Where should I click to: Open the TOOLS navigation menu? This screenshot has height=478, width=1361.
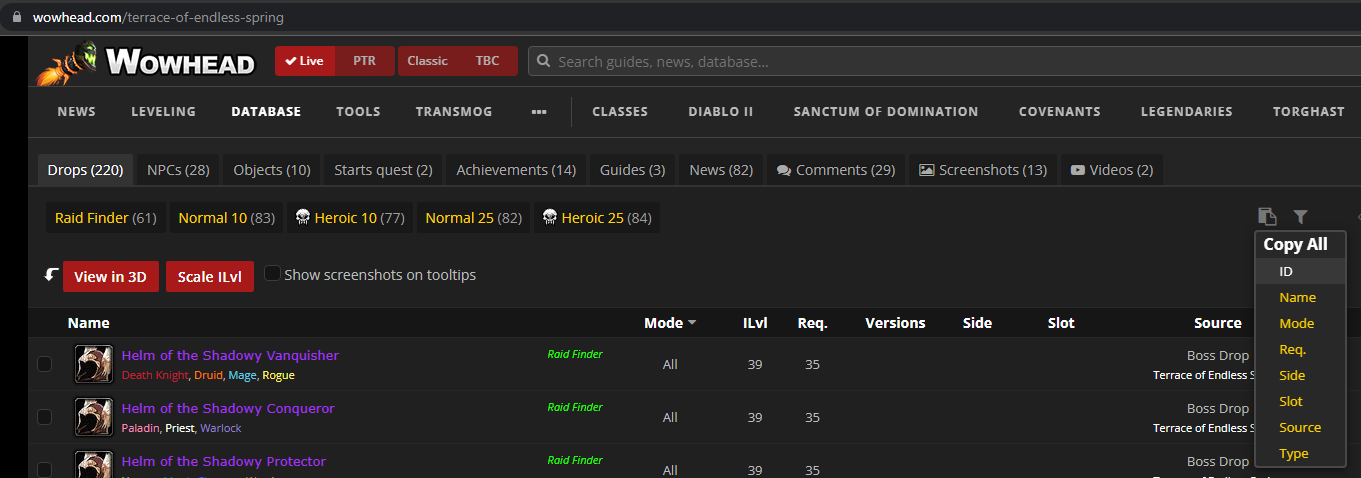coord(358,112)
